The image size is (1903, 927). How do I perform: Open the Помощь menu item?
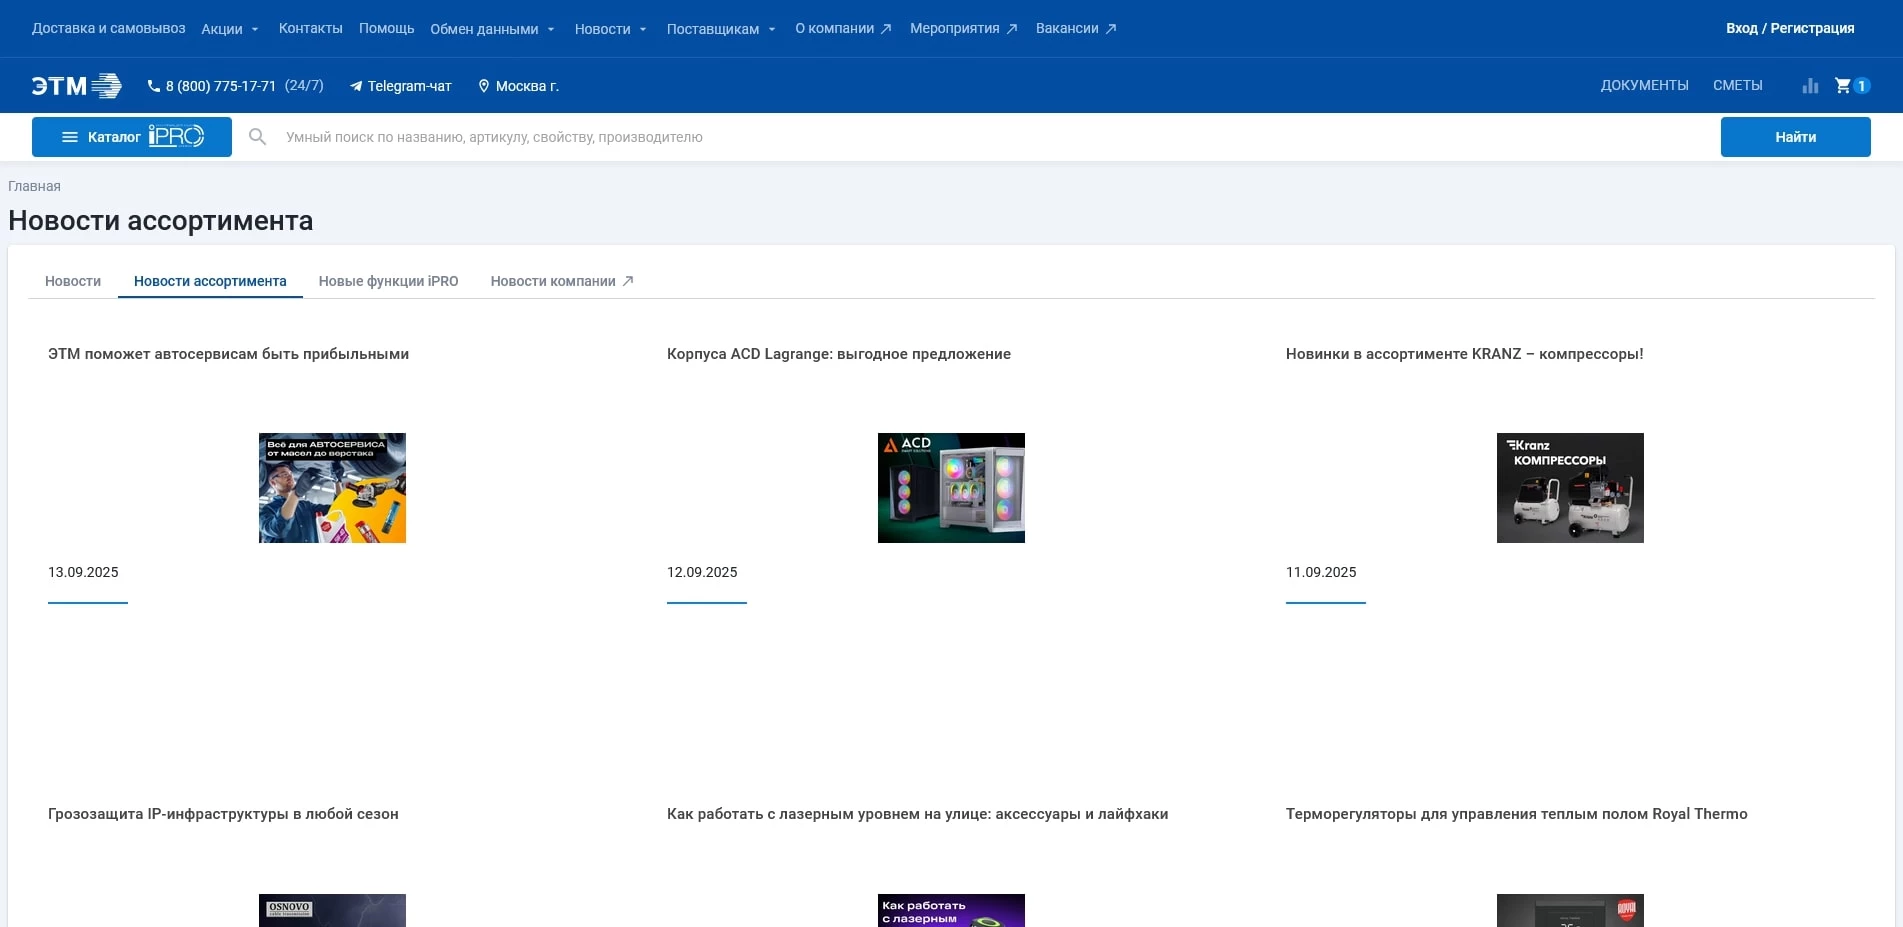387,29
